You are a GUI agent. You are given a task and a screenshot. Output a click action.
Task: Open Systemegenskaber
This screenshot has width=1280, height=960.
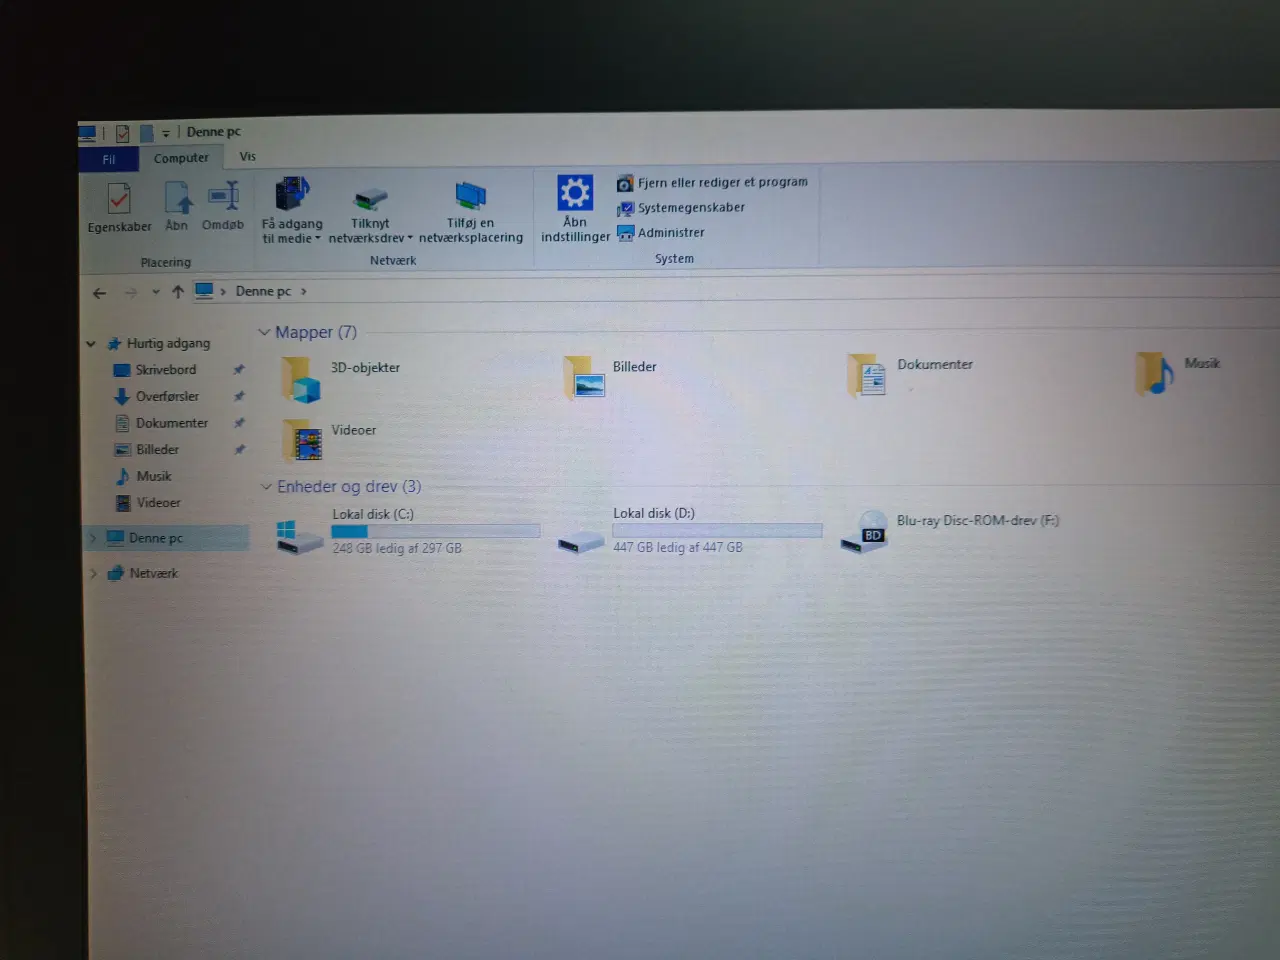681,208
